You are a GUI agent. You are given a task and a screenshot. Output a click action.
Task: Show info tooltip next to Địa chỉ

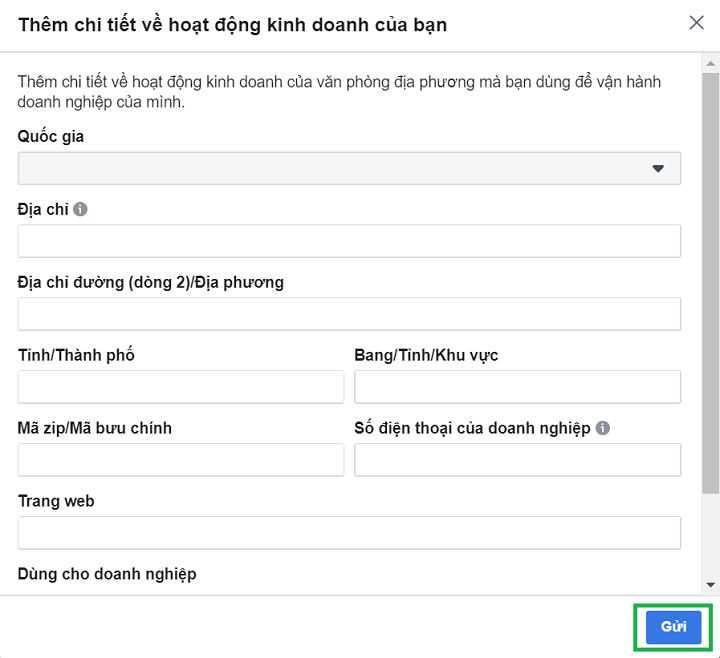click(x=80, y=209)
